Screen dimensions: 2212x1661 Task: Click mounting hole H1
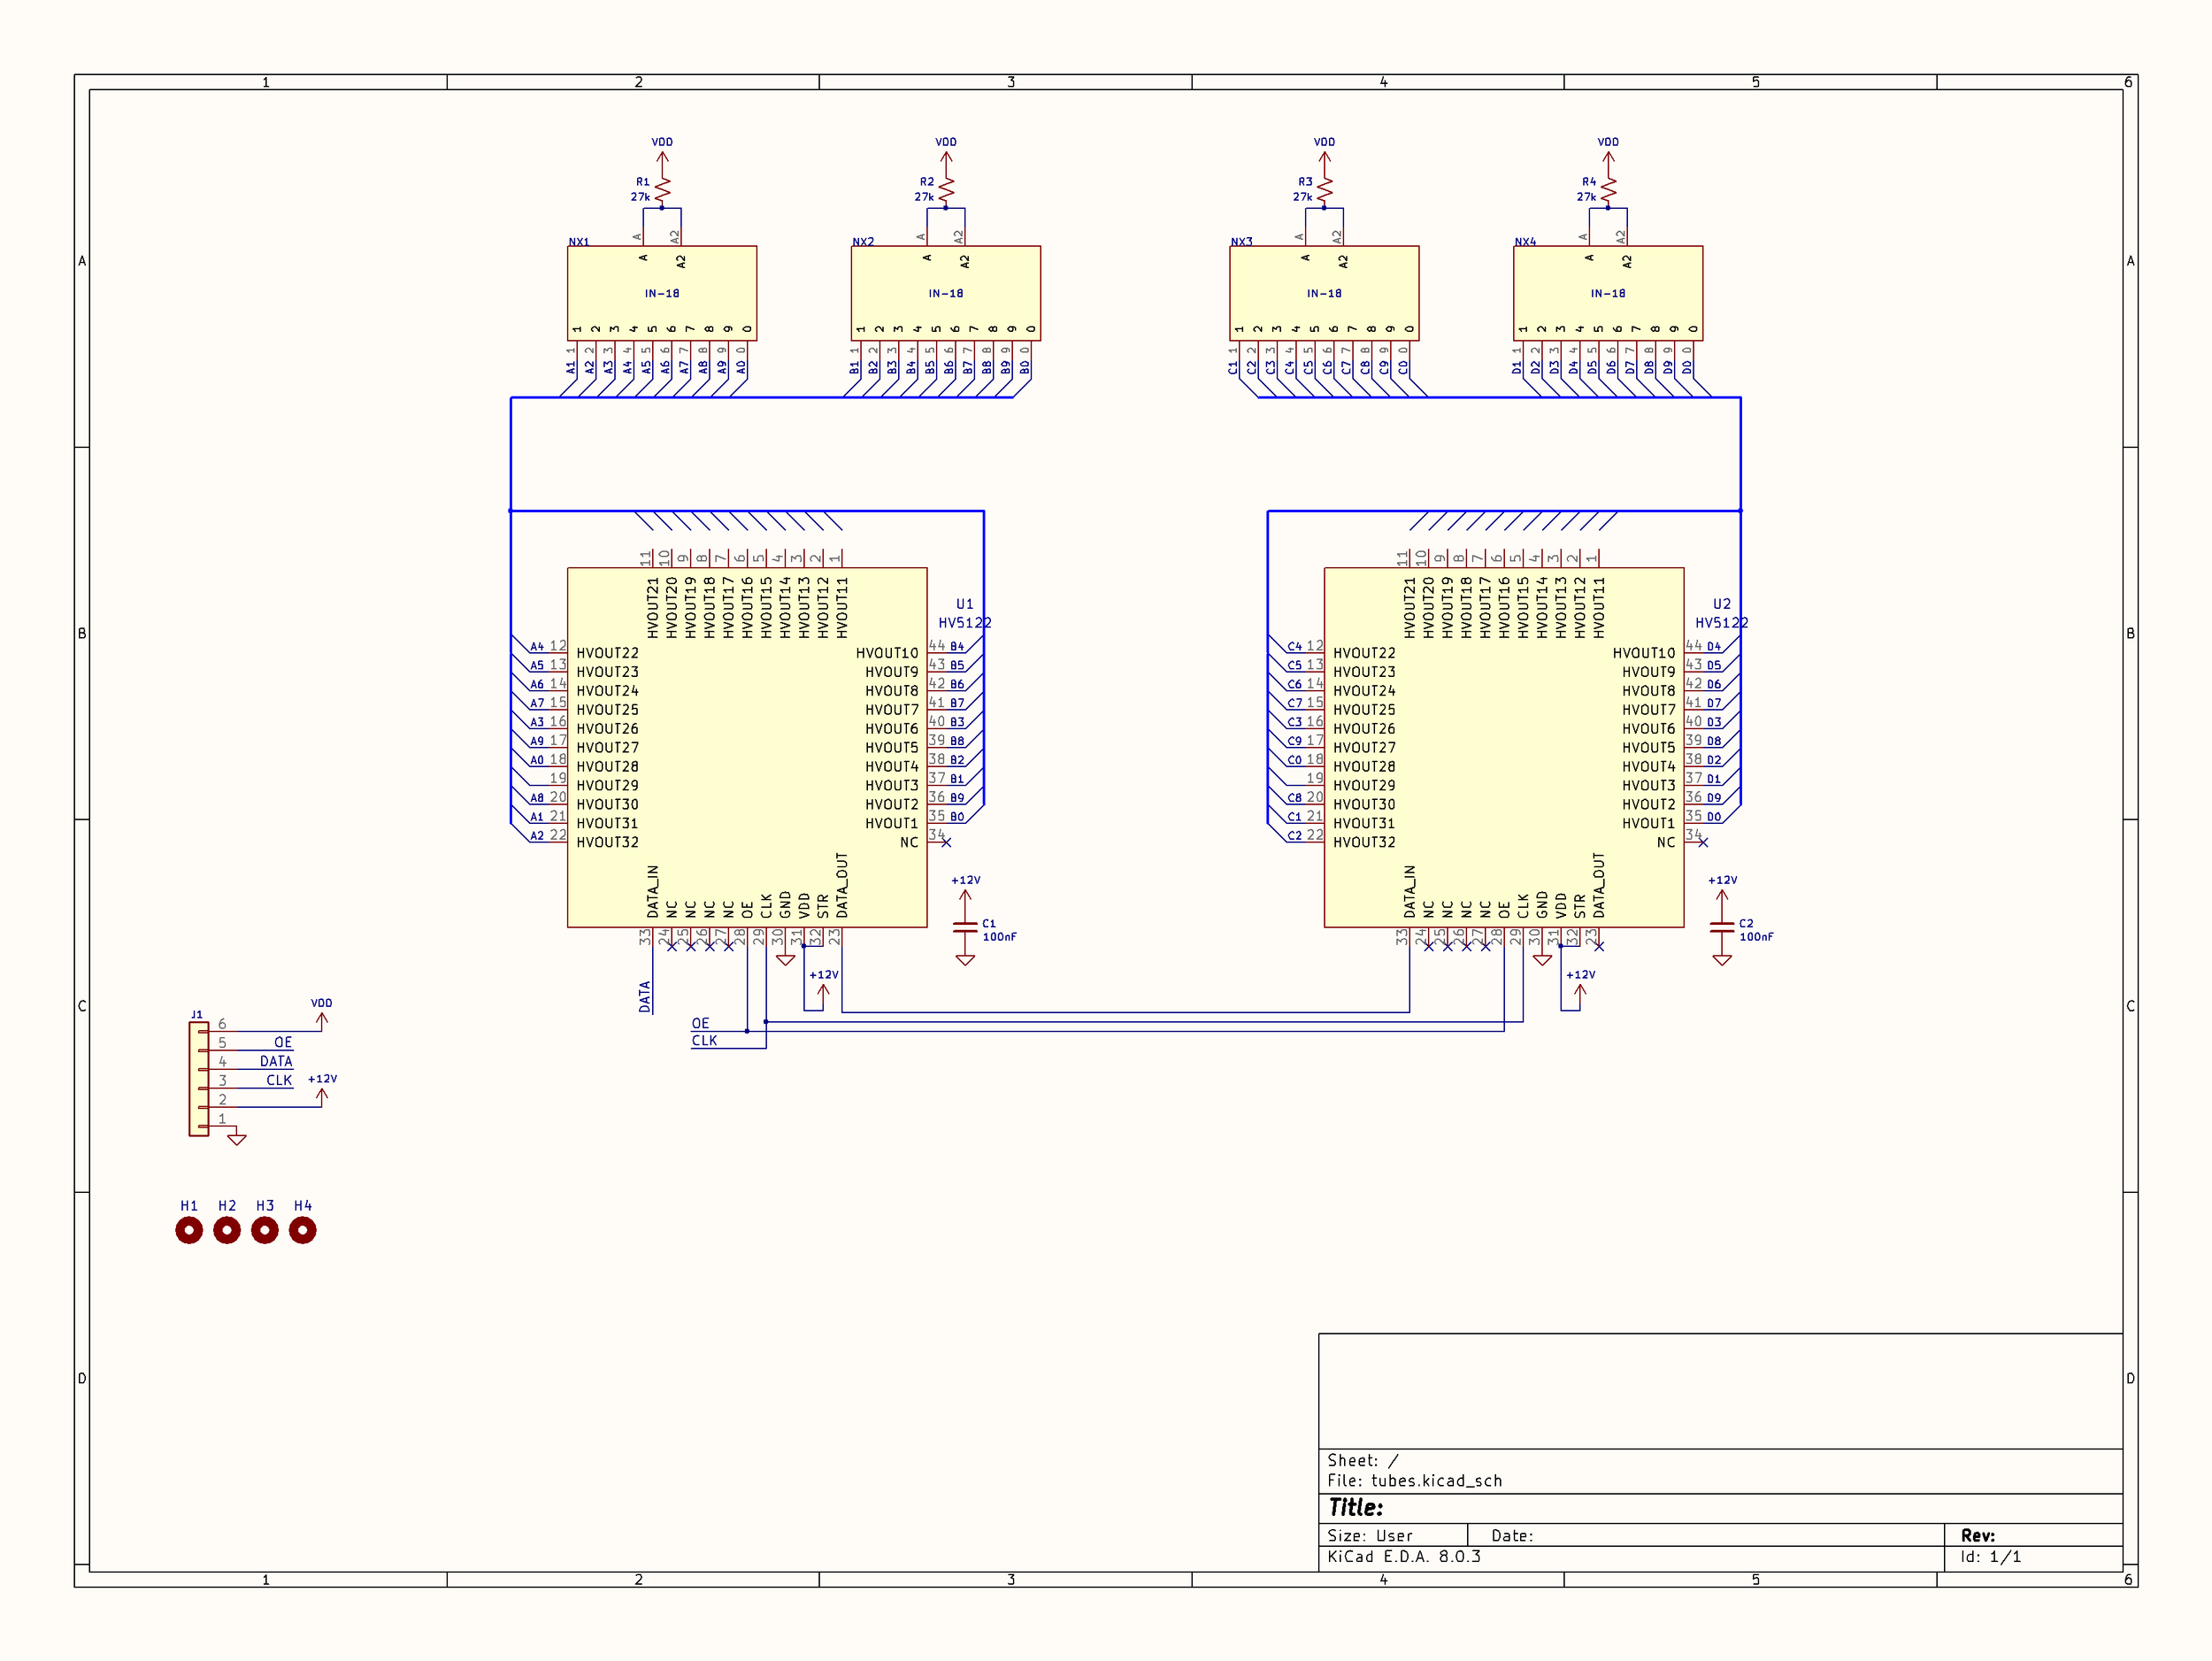(189, 1230)
